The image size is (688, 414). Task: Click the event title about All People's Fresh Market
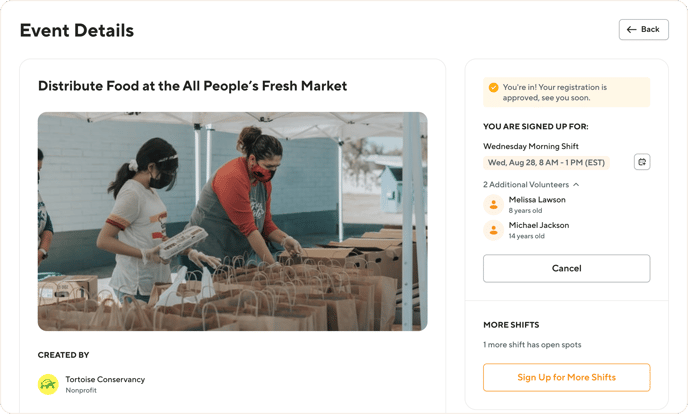pyautogui.click(x=192, y=86)
